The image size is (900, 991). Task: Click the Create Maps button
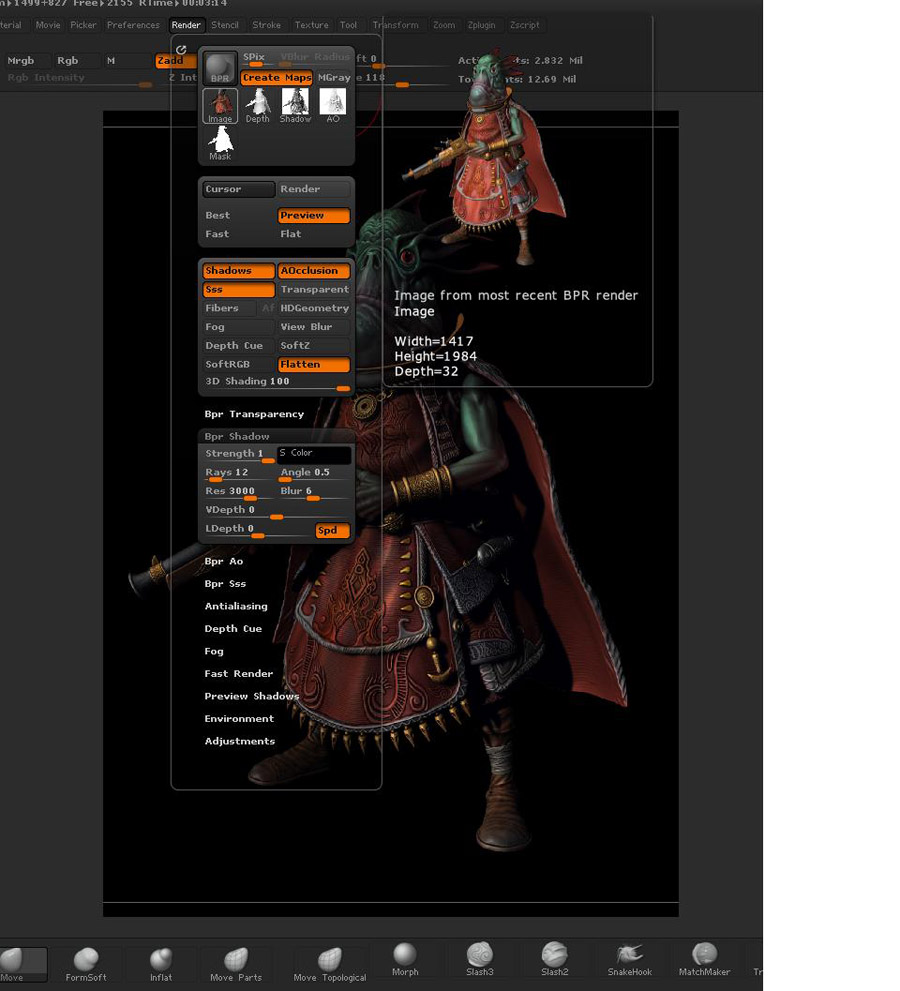point(277,78)
